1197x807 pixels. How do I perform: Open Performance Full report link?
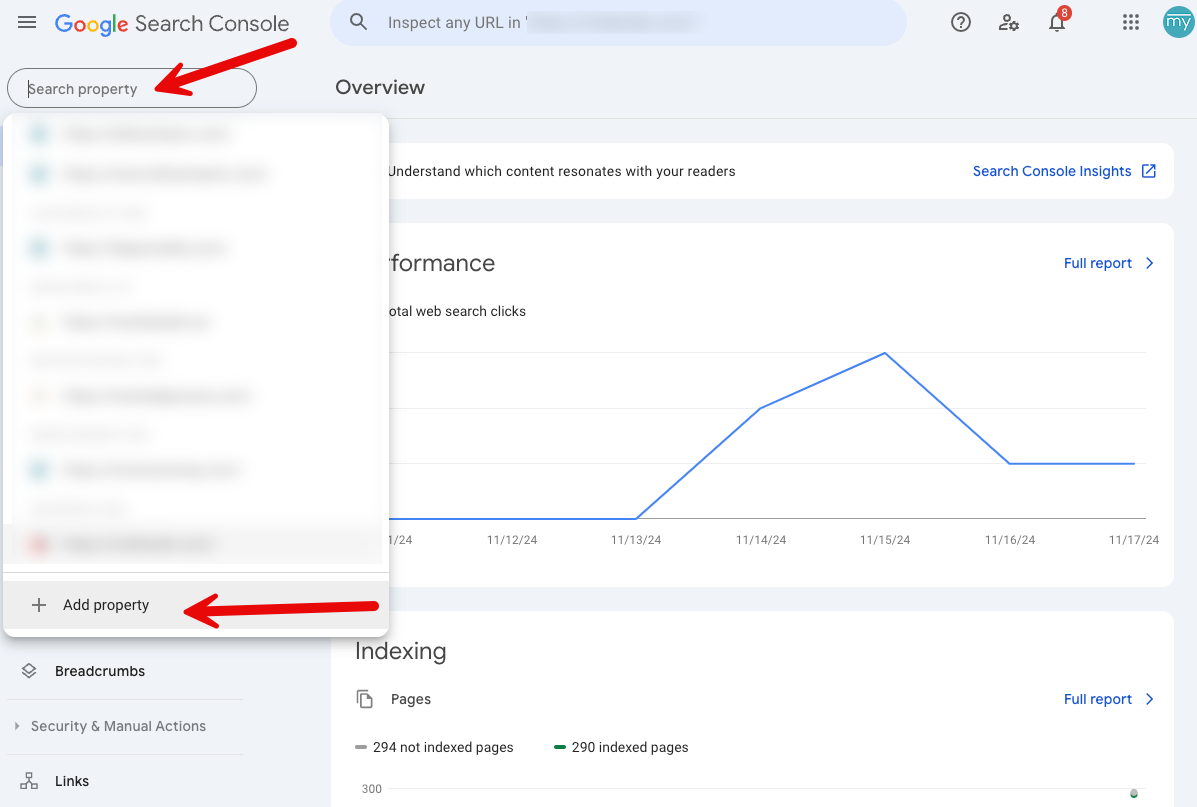(1097, 263)
